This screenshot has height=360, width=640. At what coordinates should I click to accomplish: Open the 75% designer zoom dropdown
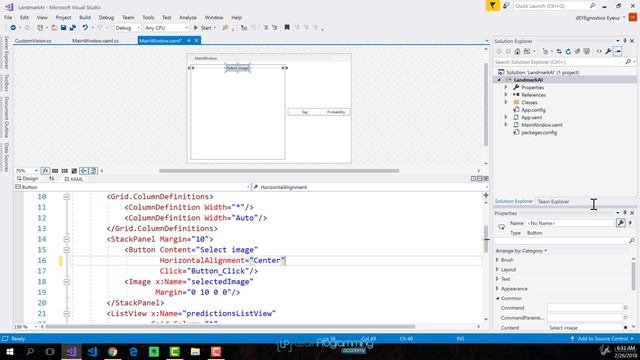click(x=27, y=171)
